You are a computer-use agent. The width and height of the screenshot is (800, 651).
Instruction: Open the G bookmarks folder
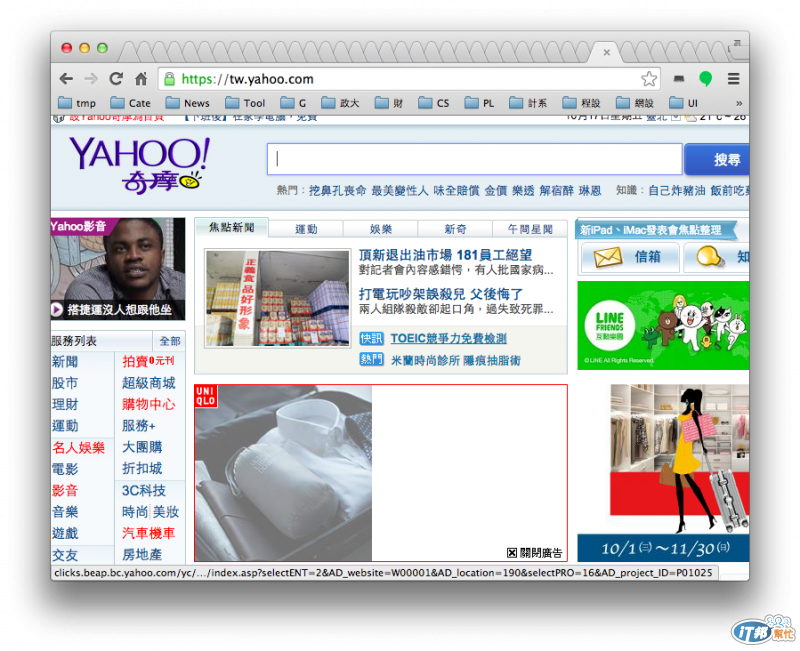click(293, 103)
